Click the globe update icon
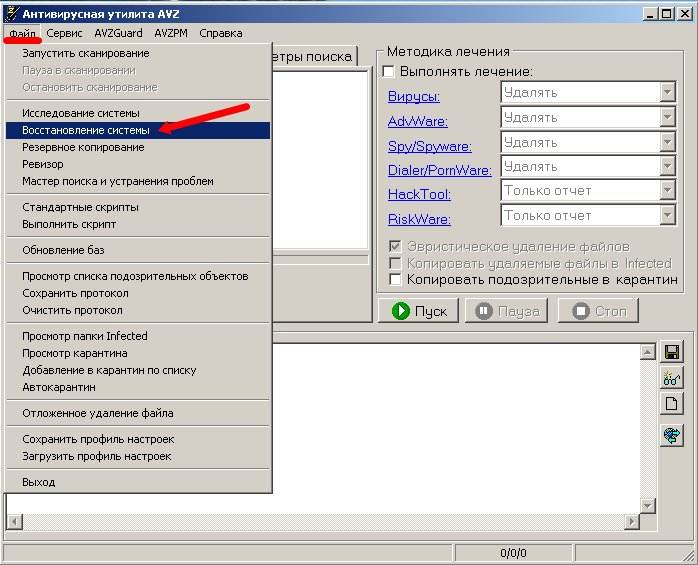698x565 pixels. [x=671, y=435]
